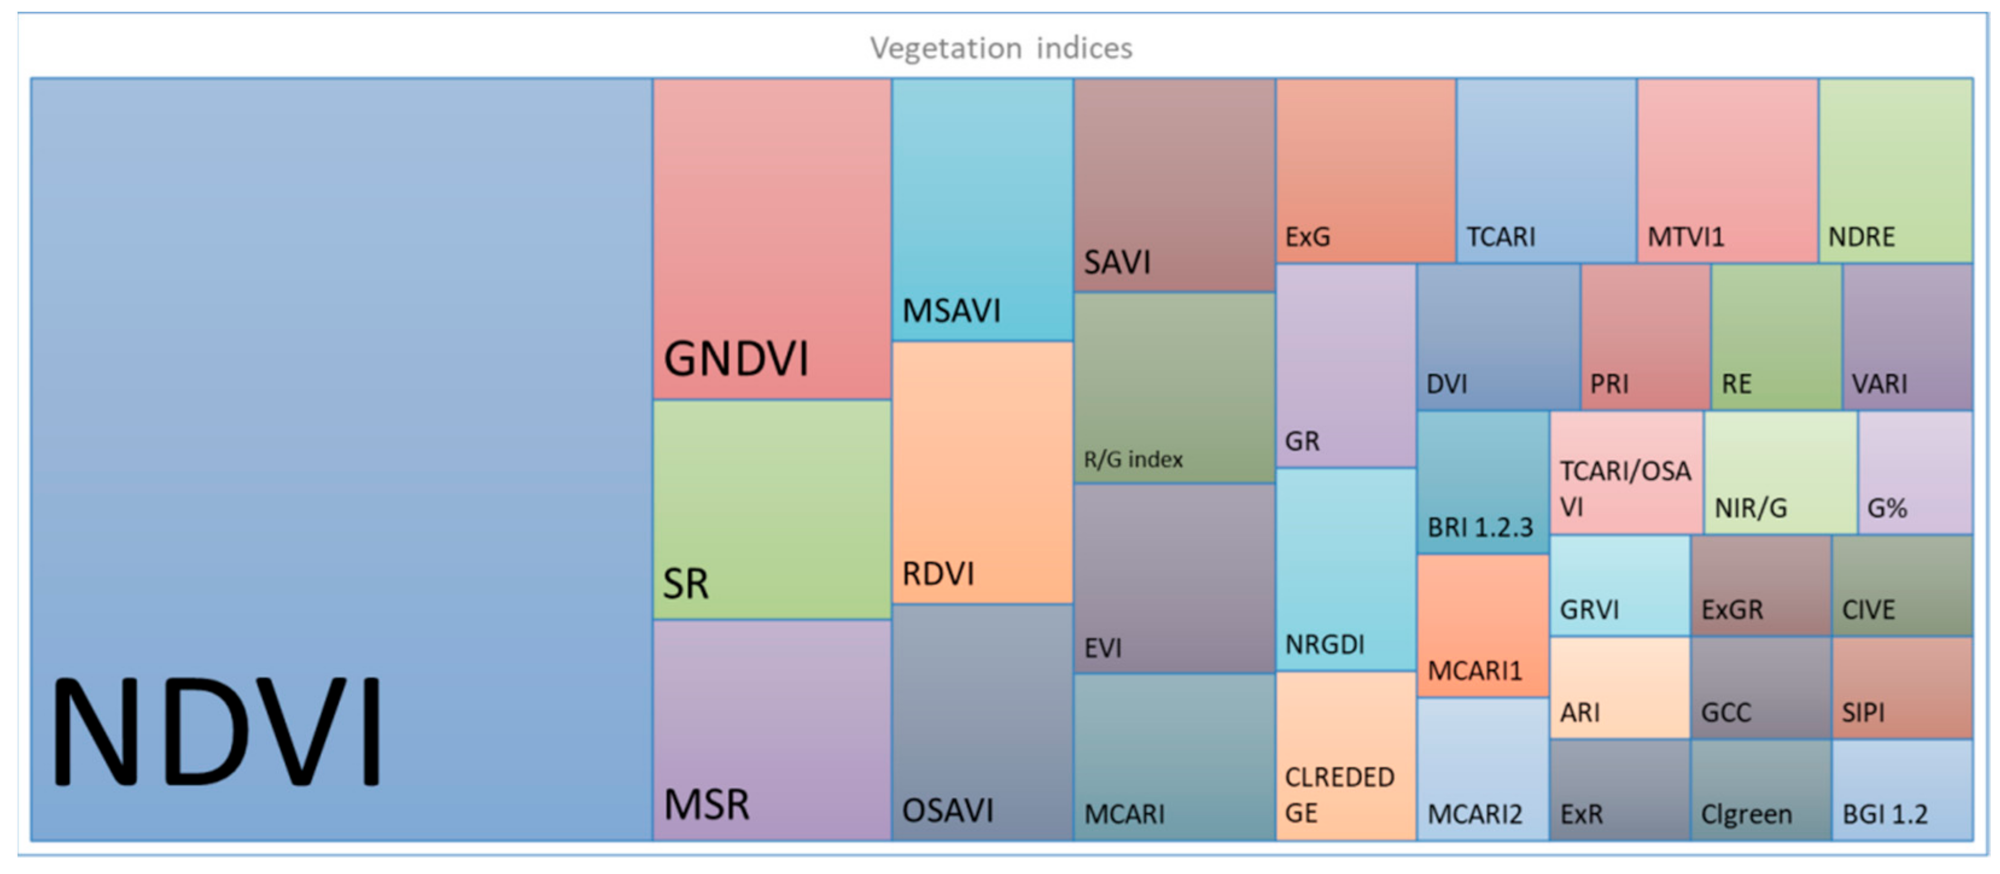Select the BRI 1.2.3 block
The height and width of the screenshot is (874, 2000).
[x=1482, y=482]
